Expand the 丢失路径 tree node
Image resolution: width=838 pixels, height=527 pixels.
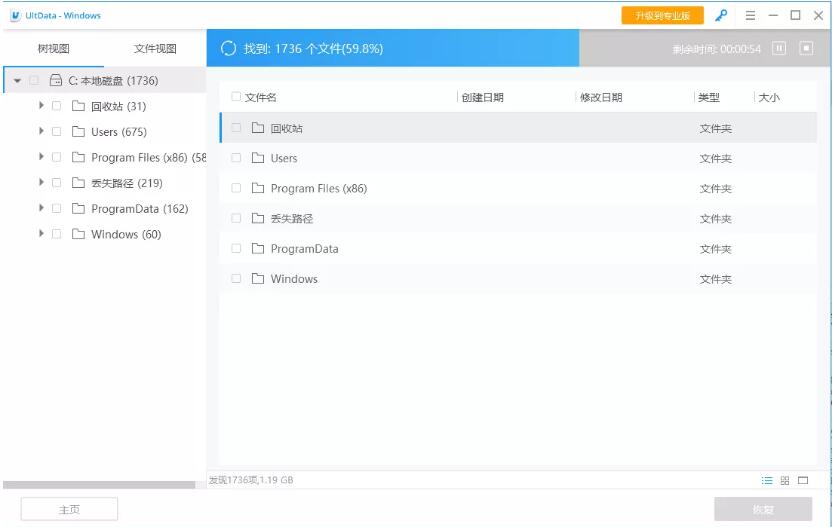pyautogui.click(x=41, y=183)
